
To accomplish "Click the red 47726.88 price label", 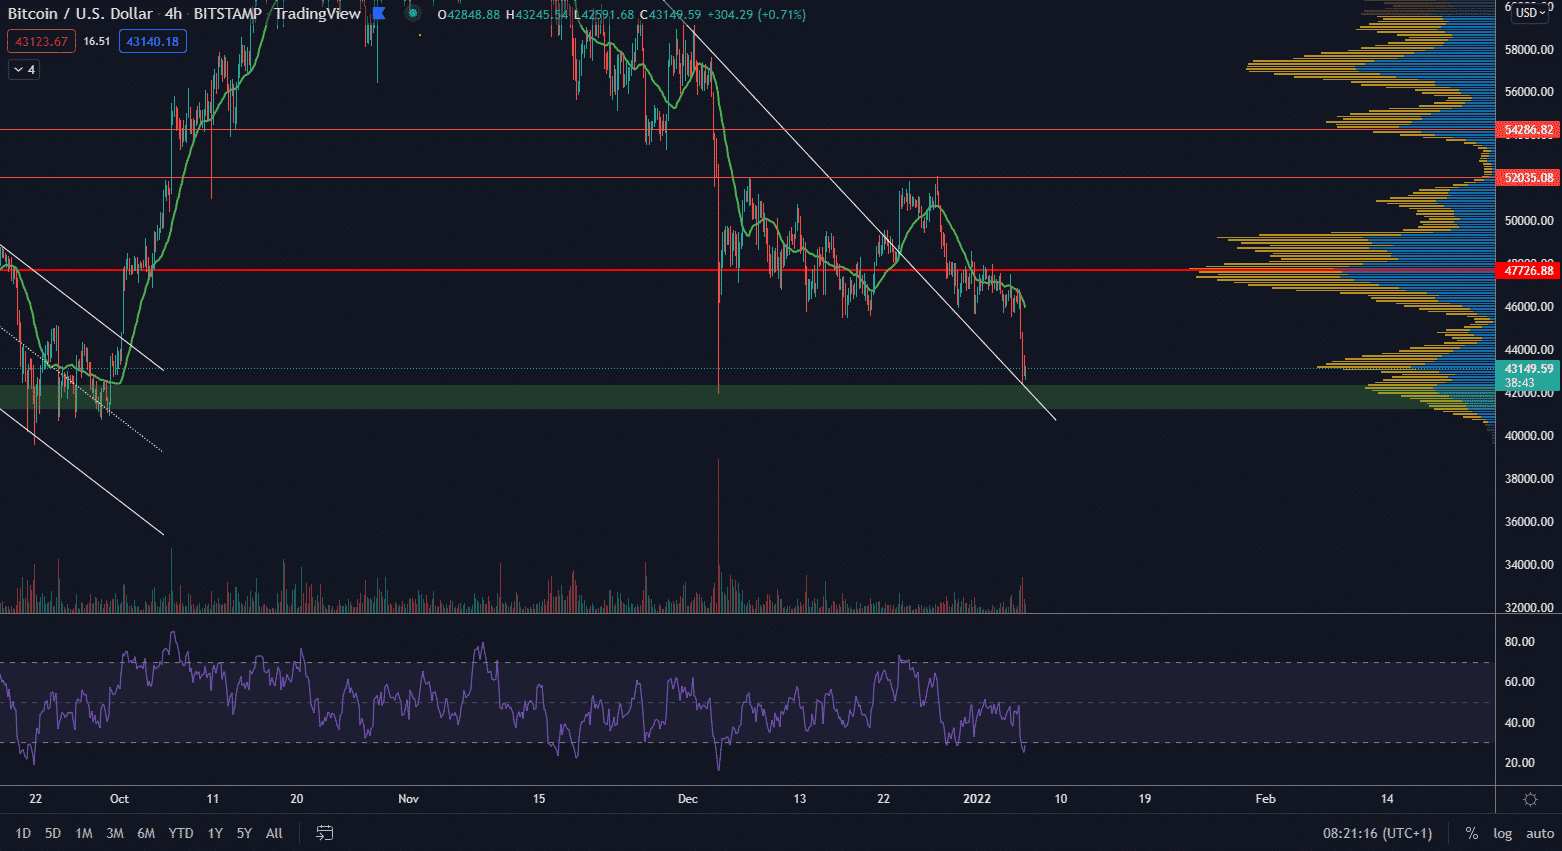I will [1529, 271].
